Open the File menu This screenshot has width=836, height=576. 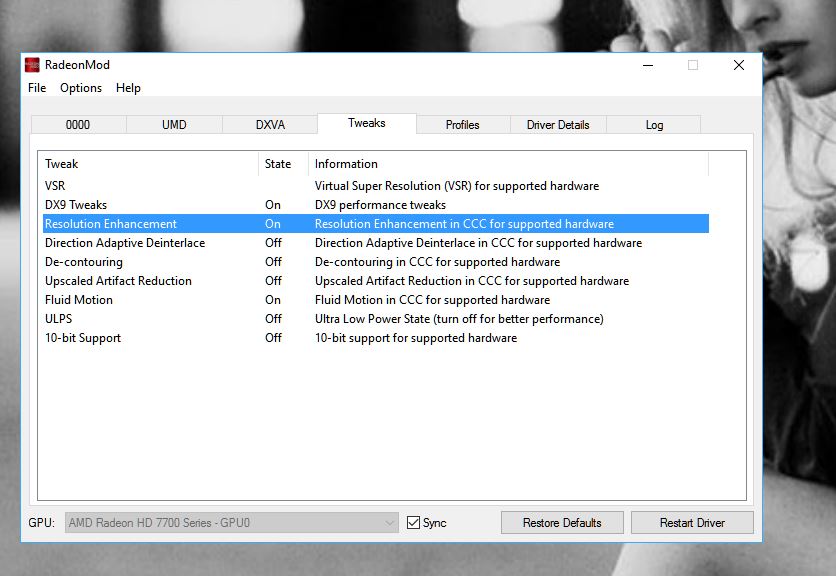tap(37, 88)
